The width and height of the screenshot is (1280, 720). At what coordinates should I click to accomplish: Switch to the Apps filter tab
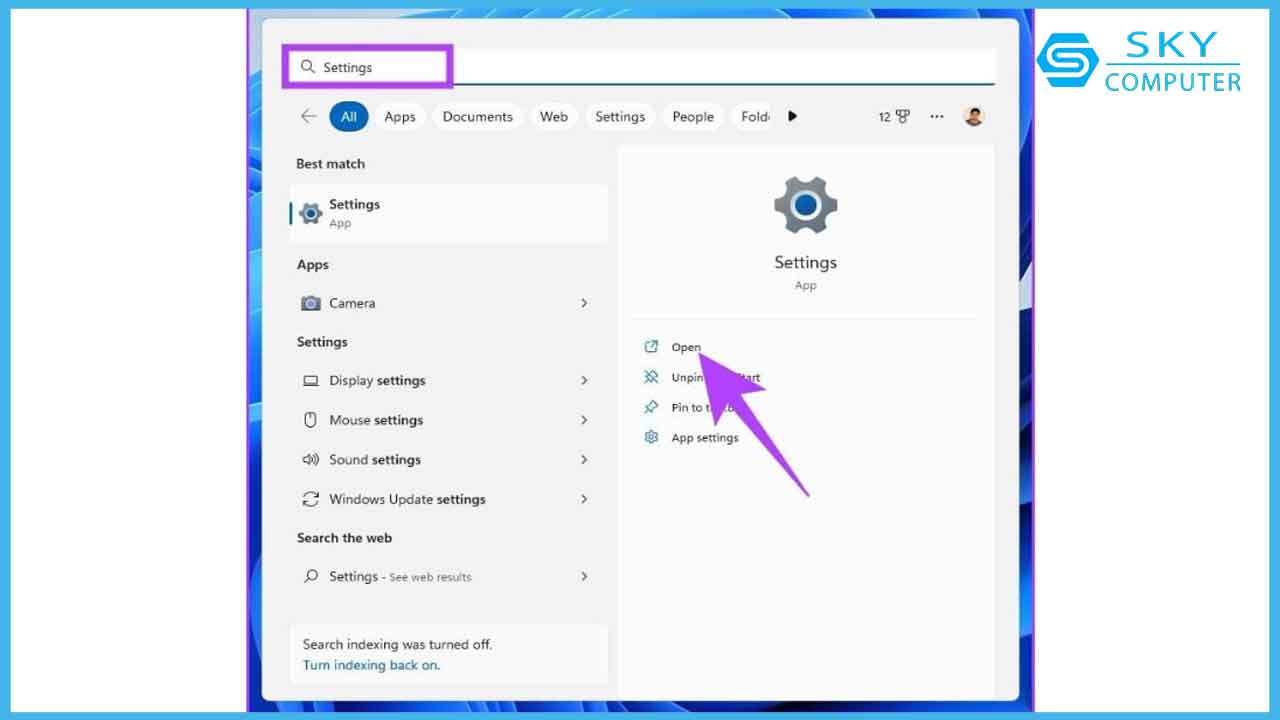click(400, 116)
